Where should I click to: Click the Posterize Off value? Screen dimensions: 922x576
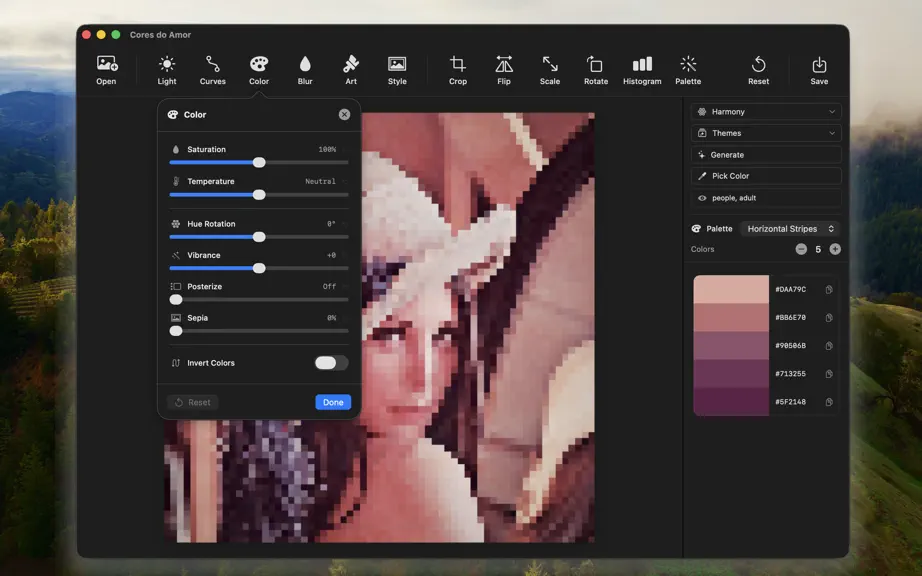click(x=329, y=286)
